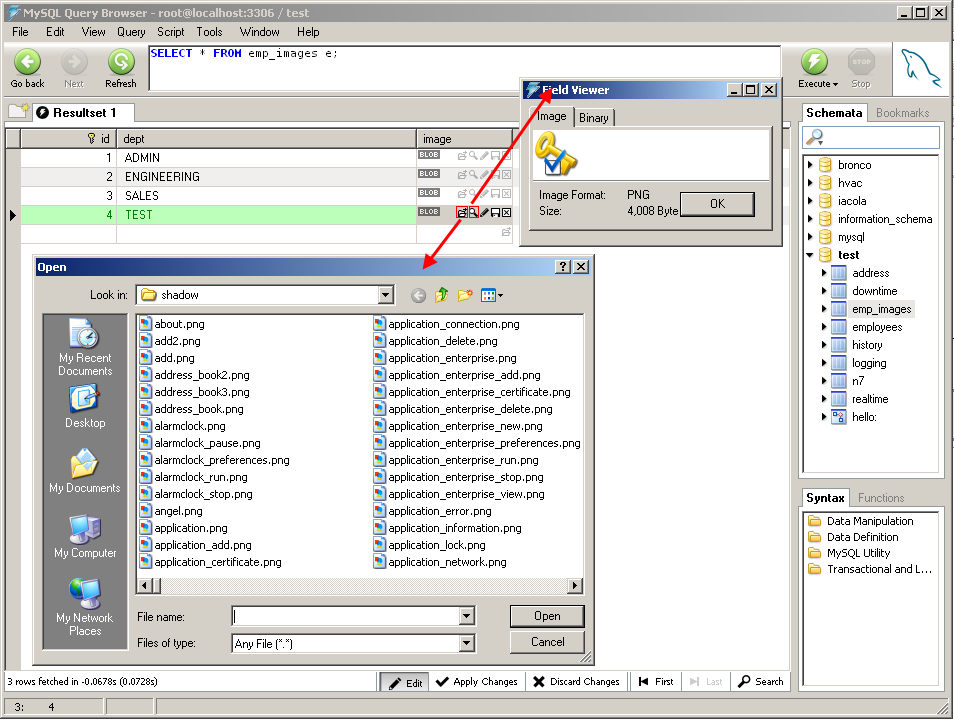
Task: Click Apply Changes
Action: click(x=476, y=682)
